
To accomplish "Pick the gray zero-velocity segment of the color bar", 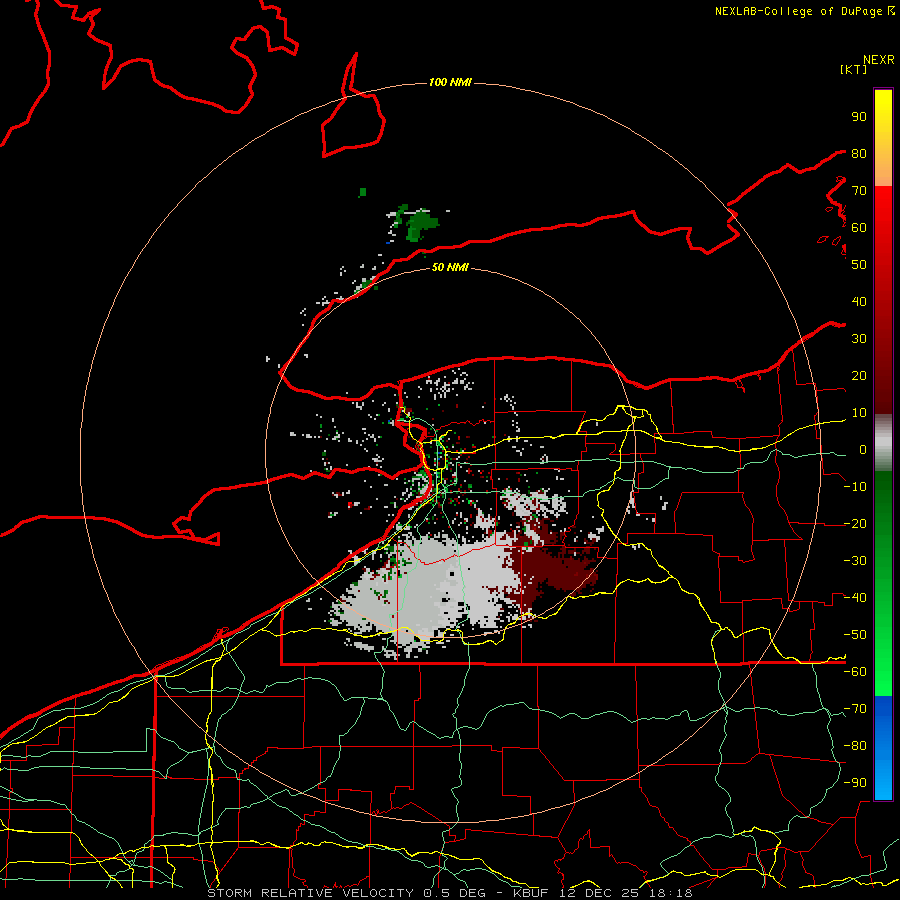I will [883, 443].
